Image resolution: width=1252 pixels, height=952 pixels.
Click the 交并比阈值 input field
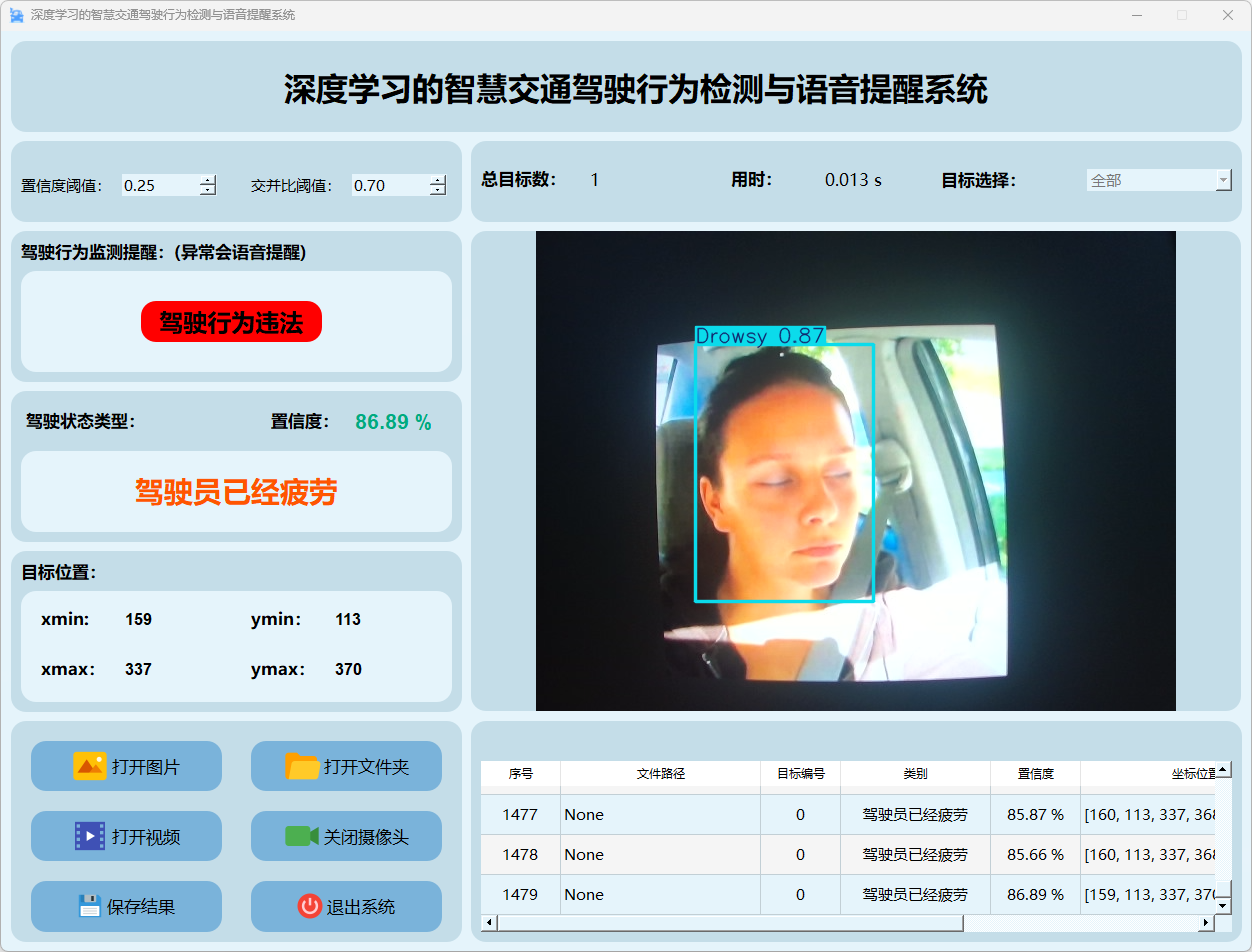(x=390, y=185)
